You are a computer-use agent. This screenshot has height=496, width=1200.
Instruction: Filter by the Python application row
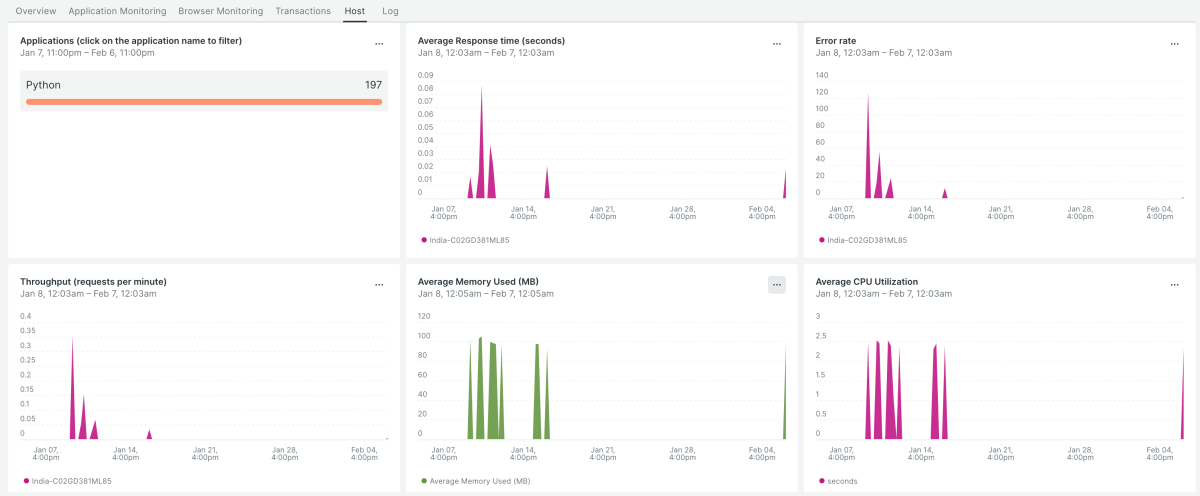[x=203, y=86]
